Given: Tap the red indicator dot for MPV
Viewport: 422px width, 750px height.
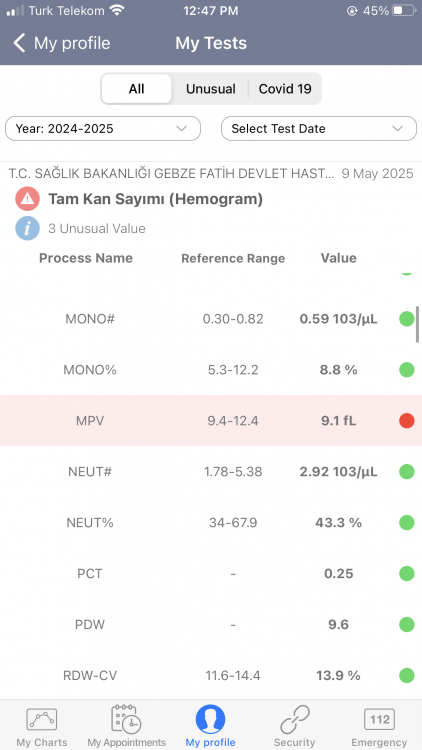Looking at the screenshot, I should point(407,421).
